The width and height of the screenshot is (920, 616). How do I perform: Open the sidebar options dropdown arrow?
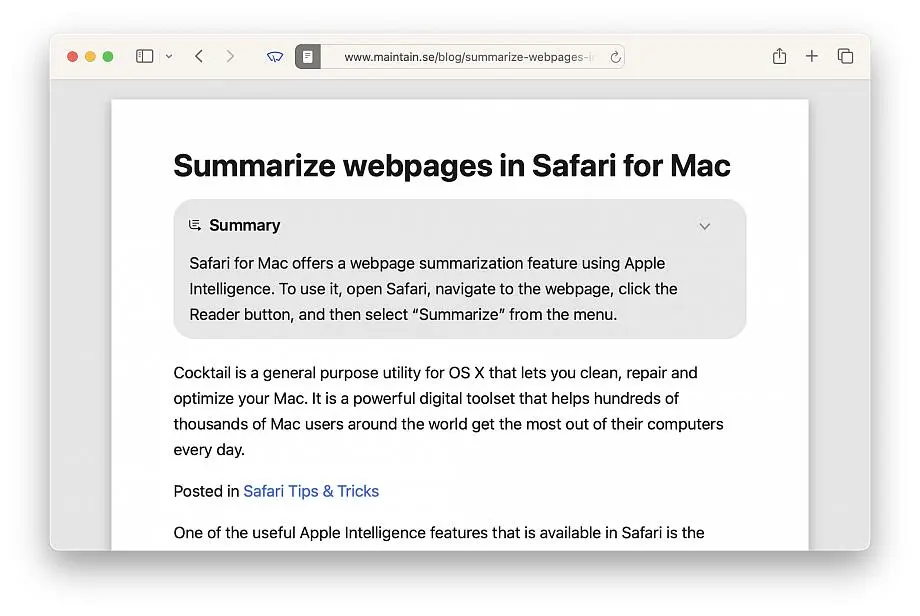[x=169, y=56]
